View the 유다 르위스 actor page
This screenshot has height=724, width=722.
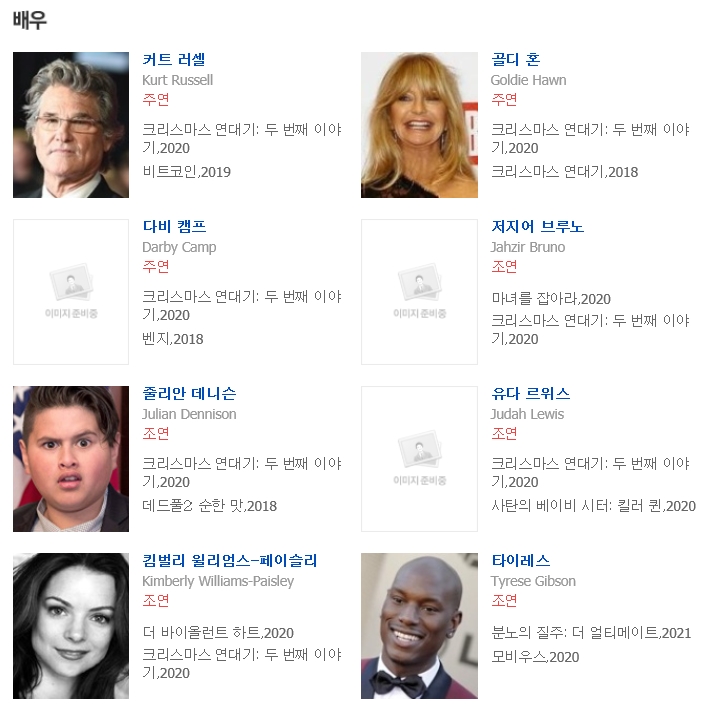[x=530, y=394]
